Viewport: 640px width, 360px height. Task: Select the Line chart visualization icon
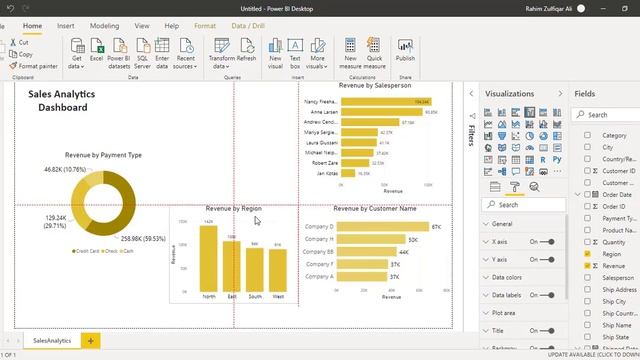click(x=488, y=124)
